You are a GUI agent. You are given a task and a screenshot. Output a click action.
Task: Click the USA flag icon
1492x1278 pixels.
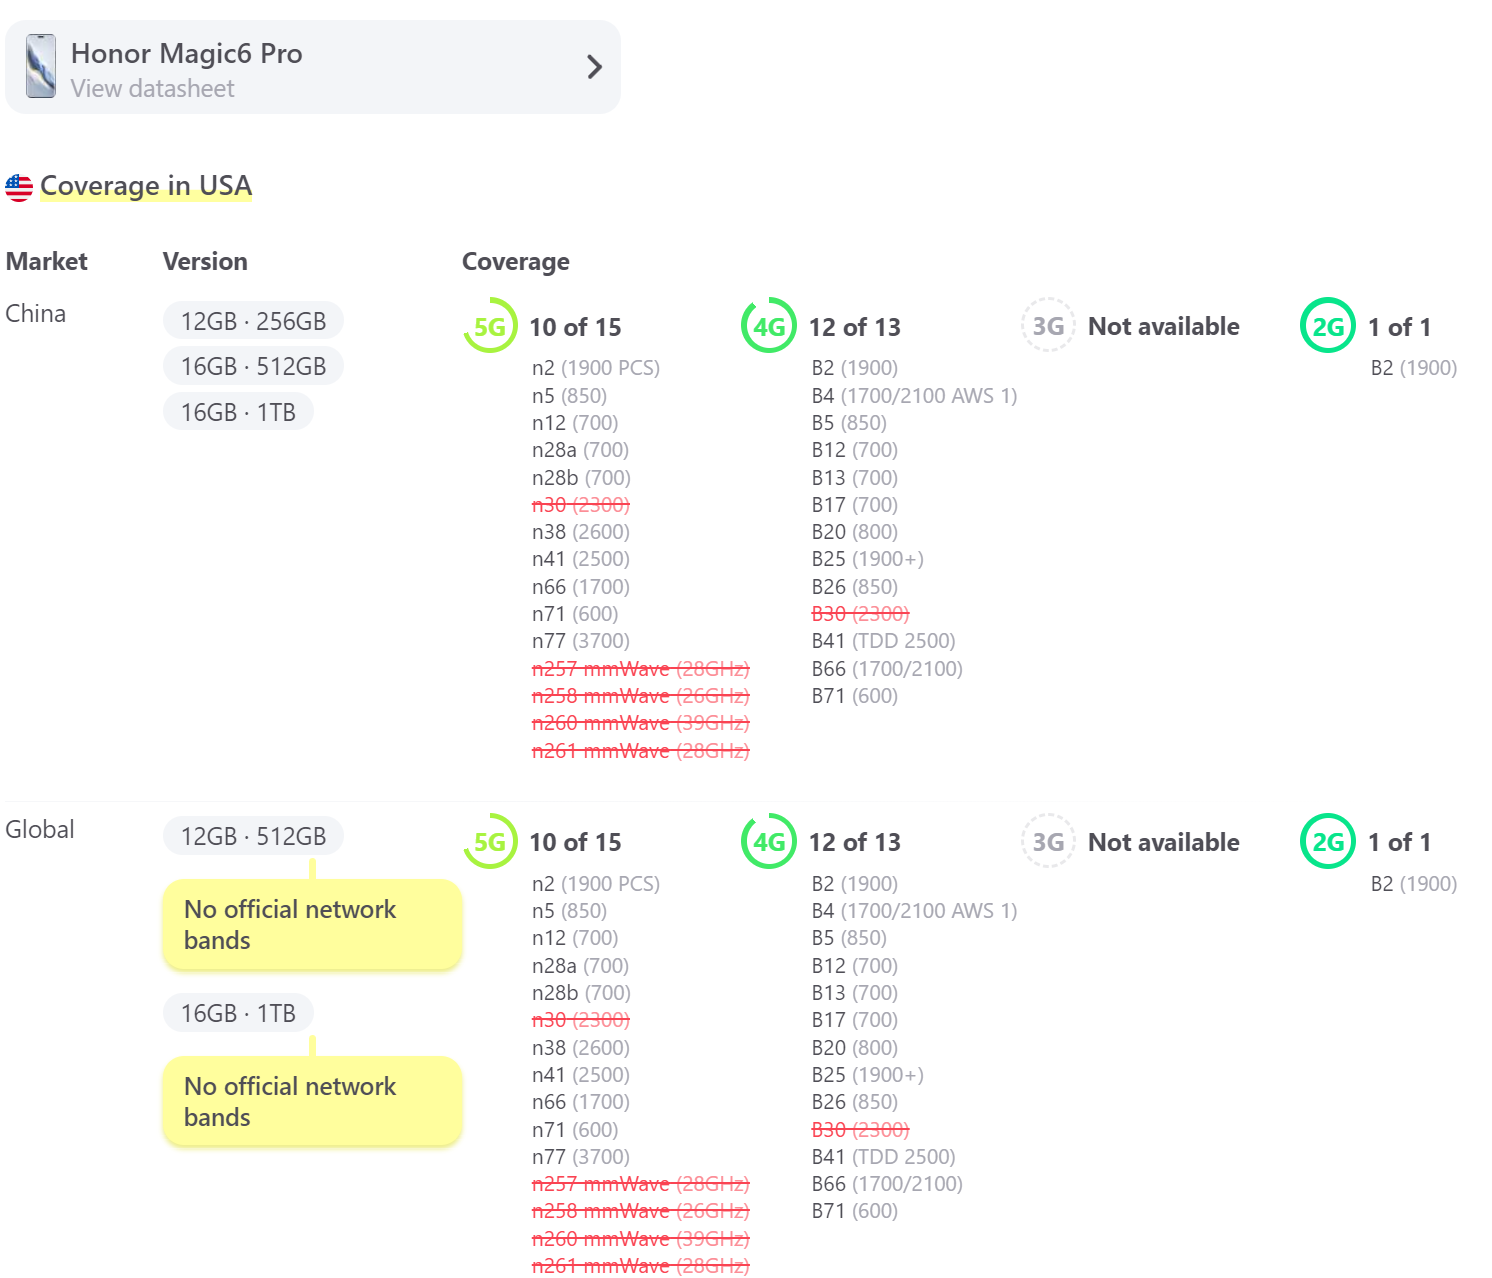point(19,187)
